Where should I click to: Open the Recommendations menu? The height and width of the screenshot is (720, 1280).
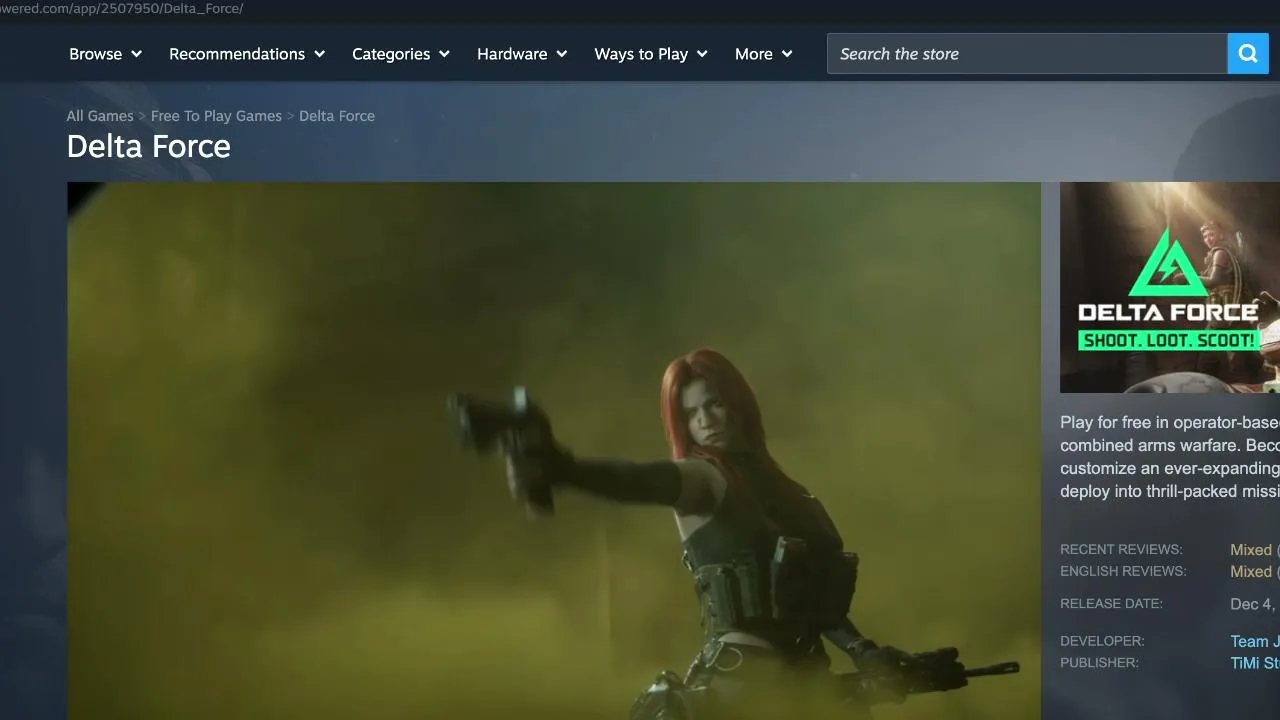[x=247, y=54]
